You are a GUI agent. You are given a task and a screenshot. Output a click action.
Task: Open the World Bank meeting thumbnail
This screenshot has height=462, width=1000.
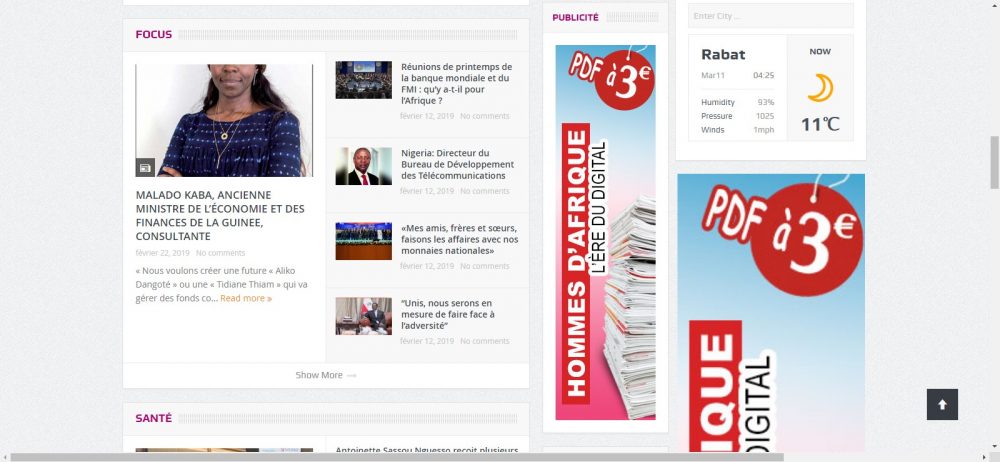[363, 80]
